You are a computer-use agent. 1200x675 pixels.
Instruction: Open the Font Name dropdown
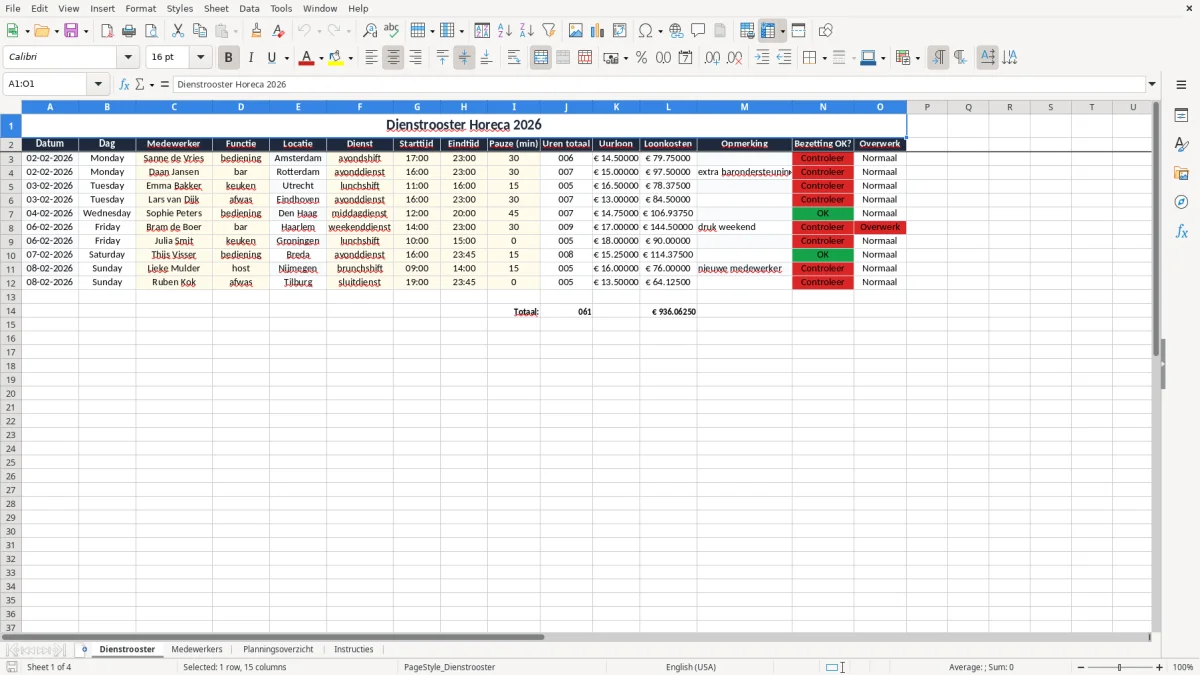(128, 58)
